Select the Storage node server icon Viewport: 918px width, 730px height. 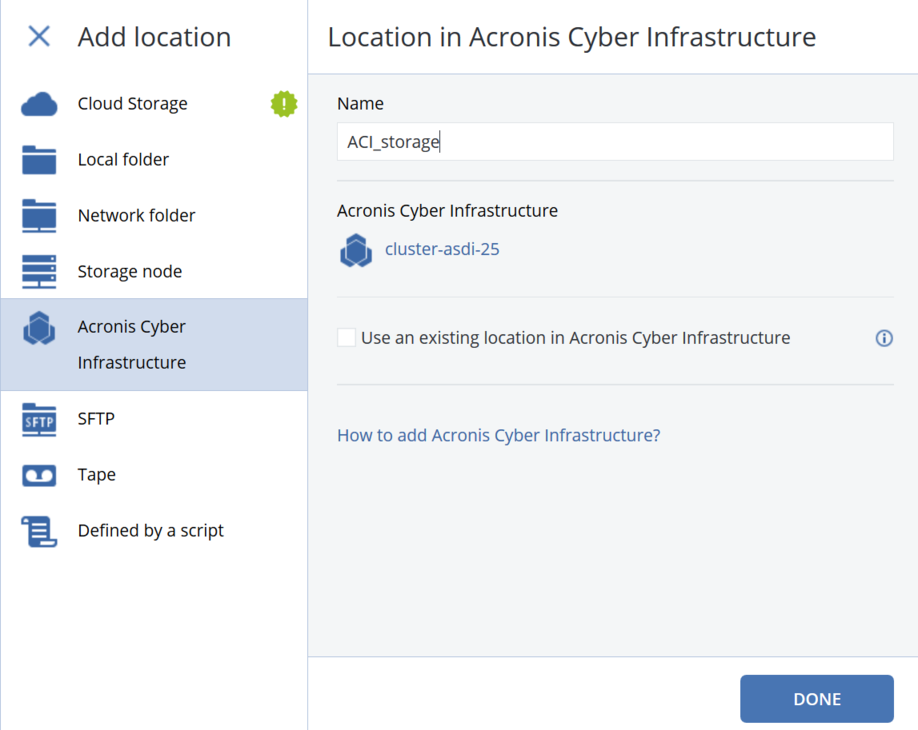tap(39, 272)
